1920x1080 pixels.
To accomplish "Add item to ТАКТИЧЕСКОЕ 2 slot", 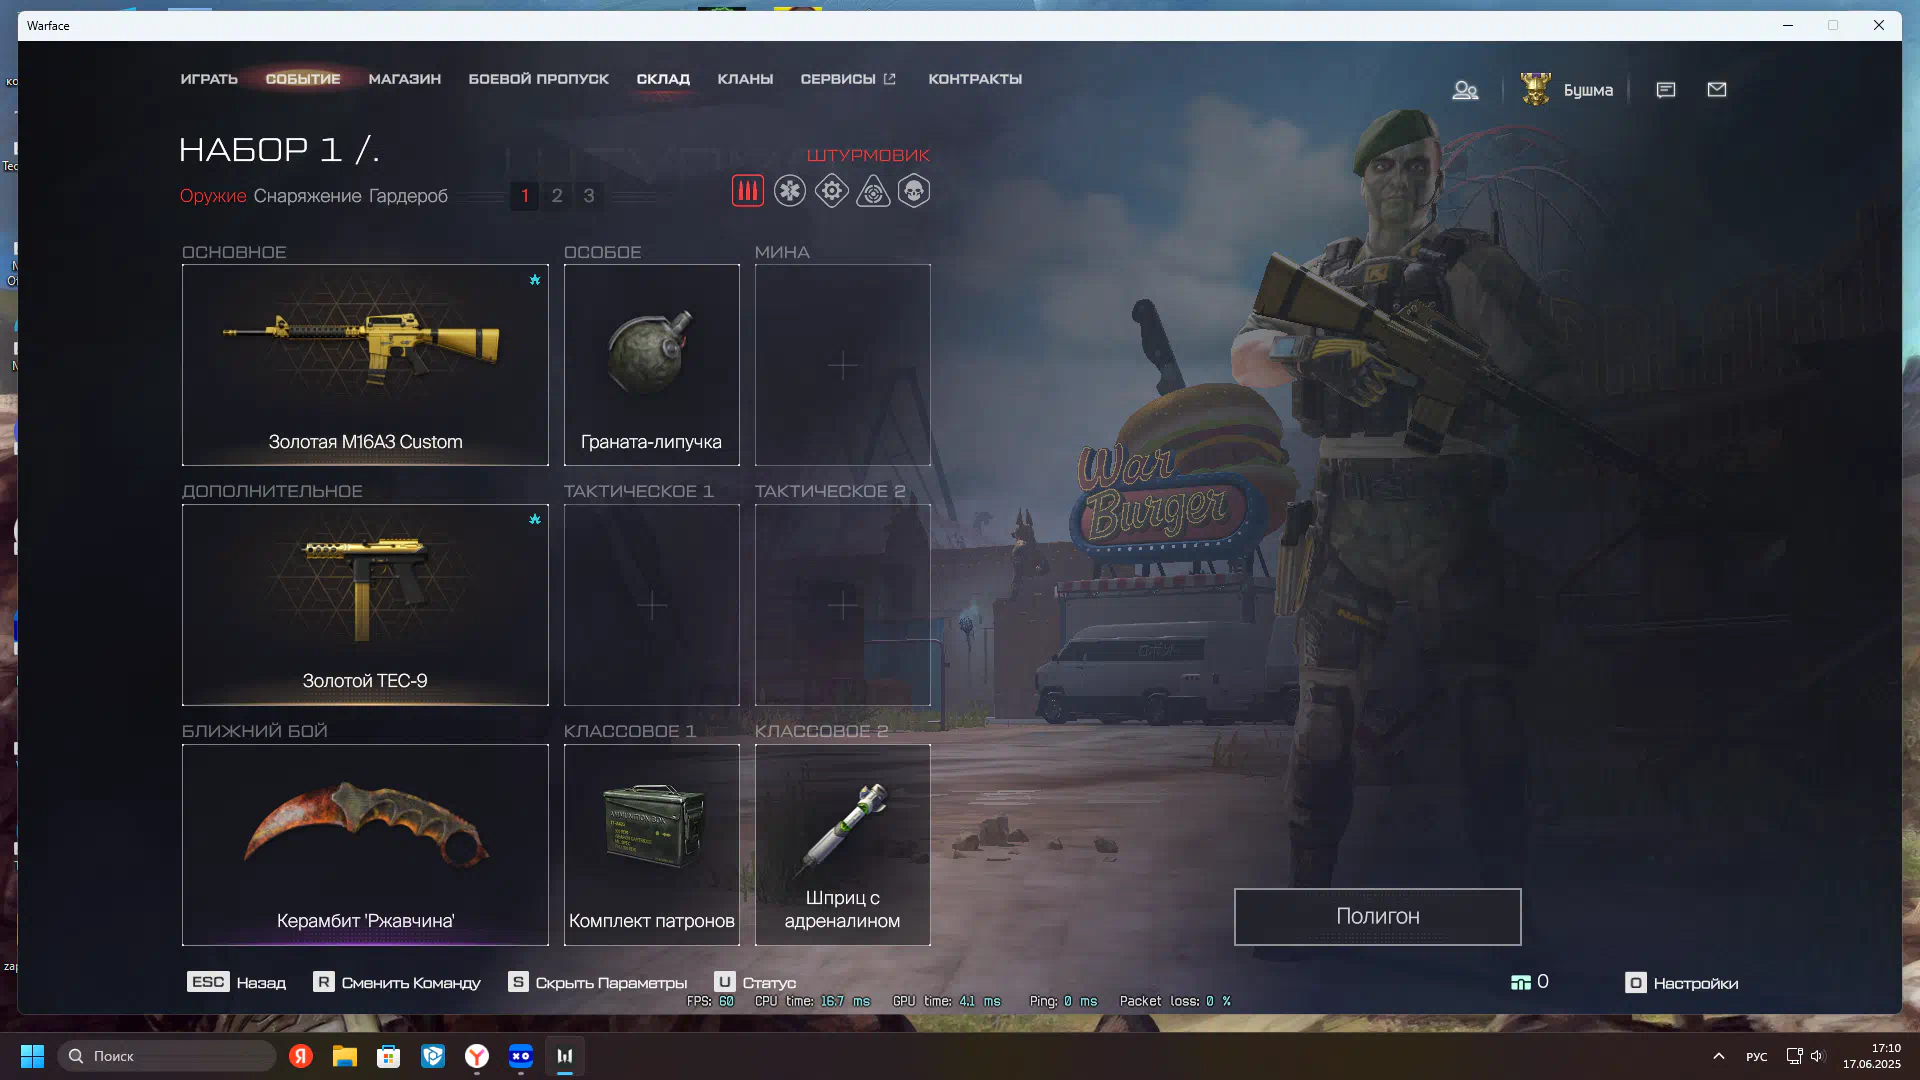I will (843, 605).
